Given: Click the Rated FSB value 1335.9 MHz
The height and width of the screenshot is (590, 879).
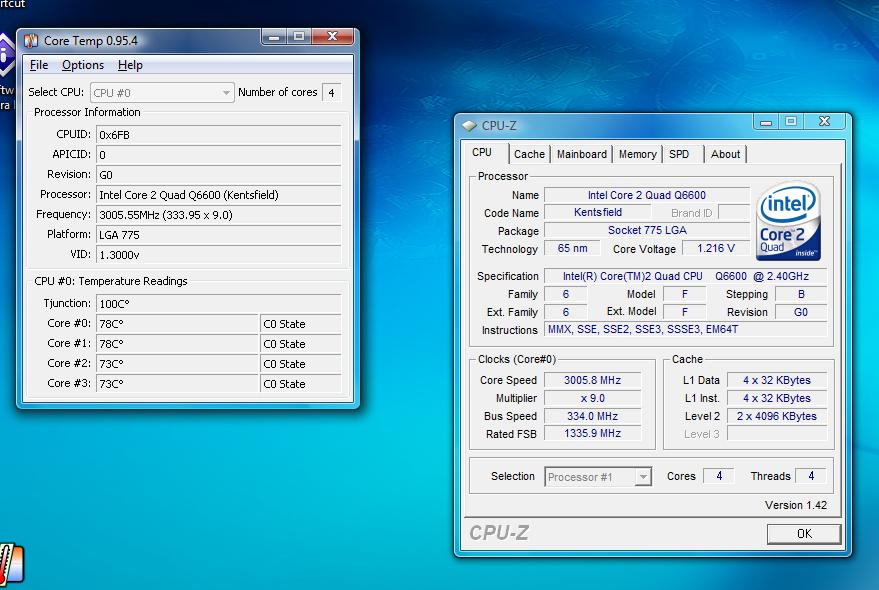Looking at the screenshot, I should click(x=593, y=434).
